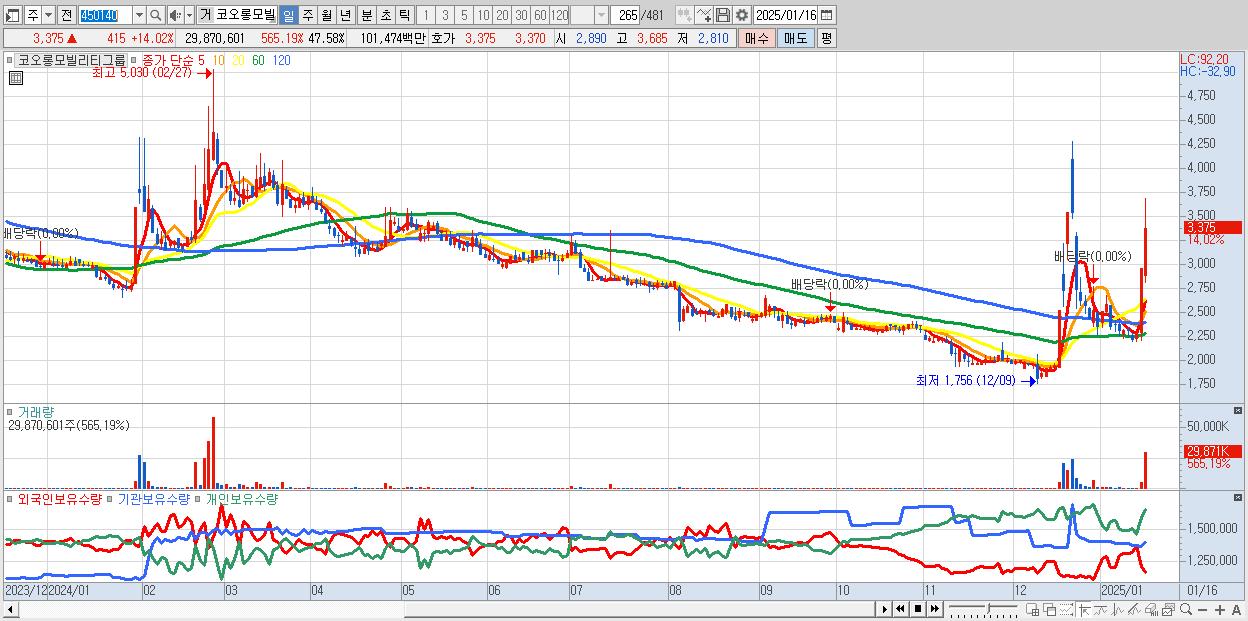
Task: Focus the stock code field 450140
Action: tap(104, 15)
